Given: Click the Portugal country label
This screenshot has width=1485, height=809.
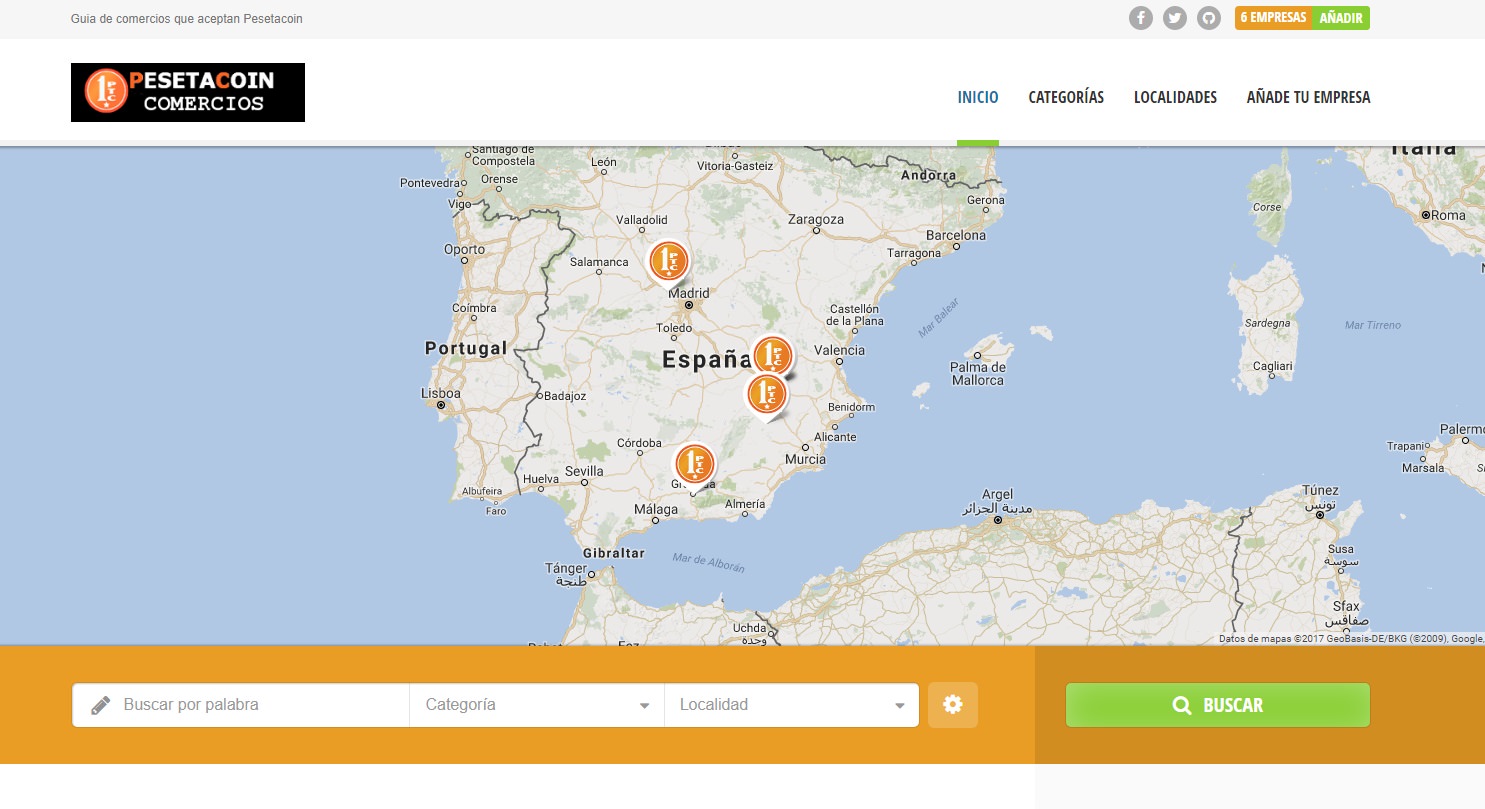Looking at the screenshot, I should point(466,348).
